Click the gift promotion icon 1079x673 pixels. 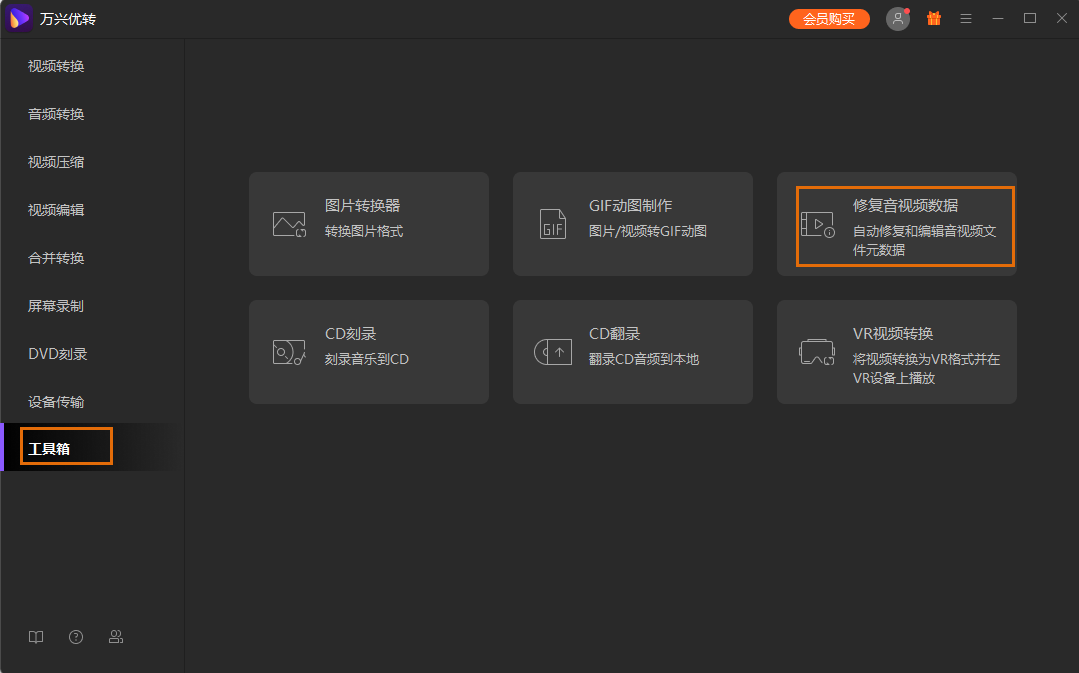coord(933,18)
